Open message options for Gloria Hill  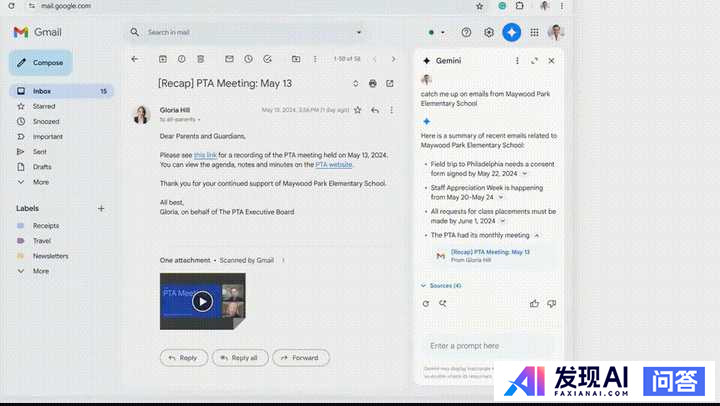click(x=392, y=110)
